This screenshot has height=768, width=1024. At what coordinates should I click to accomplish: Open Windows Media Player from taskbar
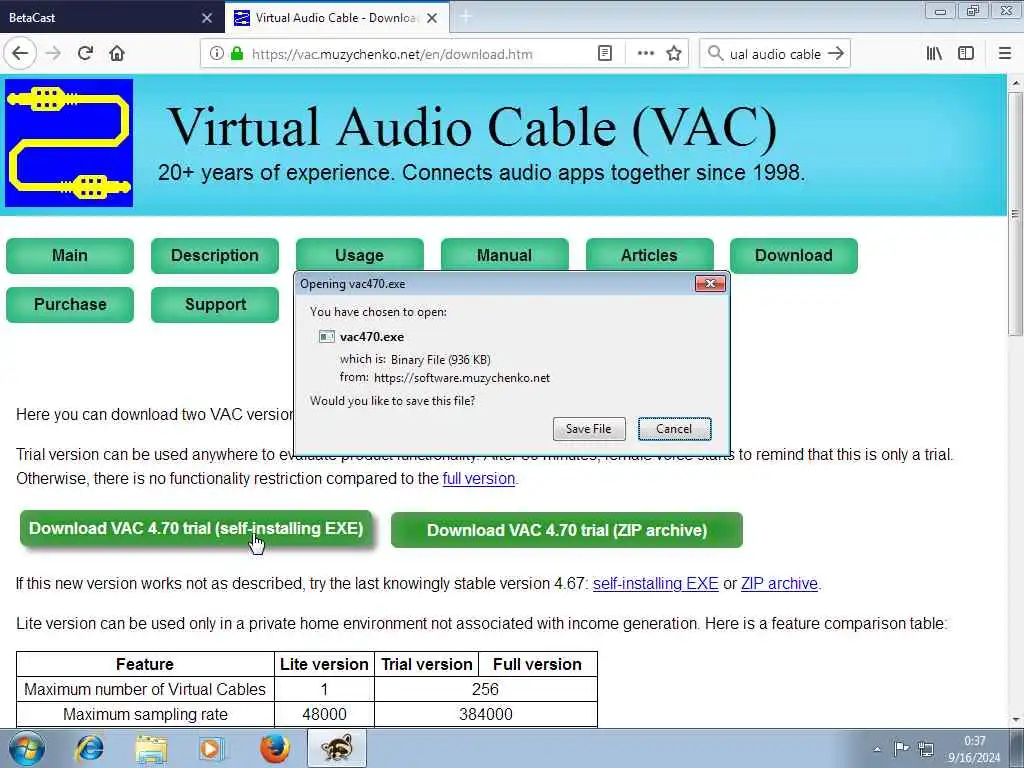click(x=211, y=748)
